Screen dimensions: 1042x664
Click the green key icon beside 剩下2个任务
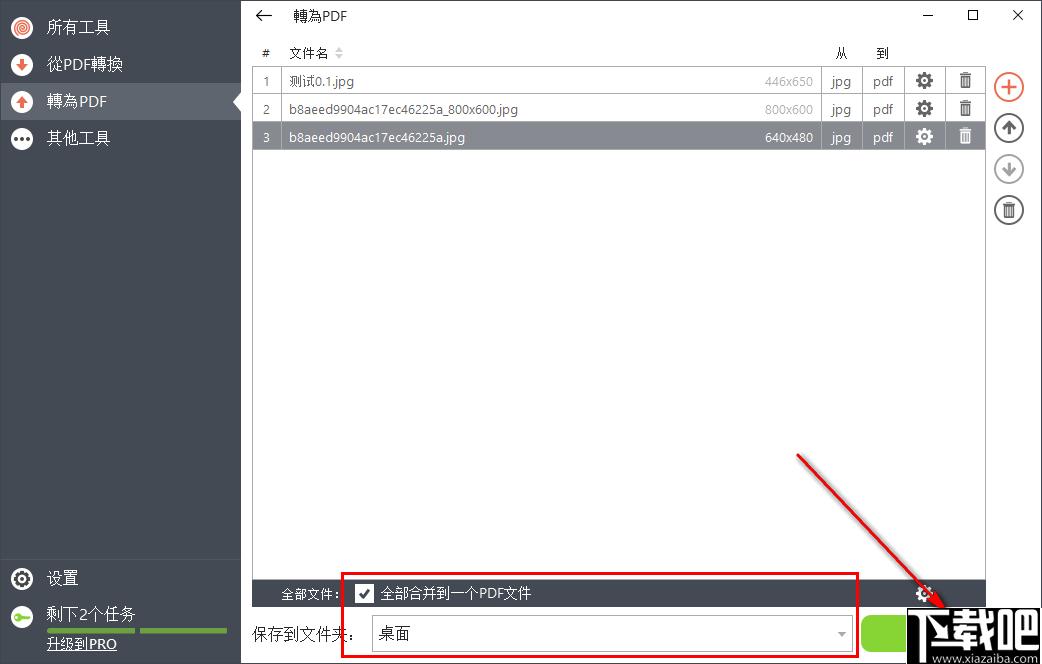[x=22, y=617]
